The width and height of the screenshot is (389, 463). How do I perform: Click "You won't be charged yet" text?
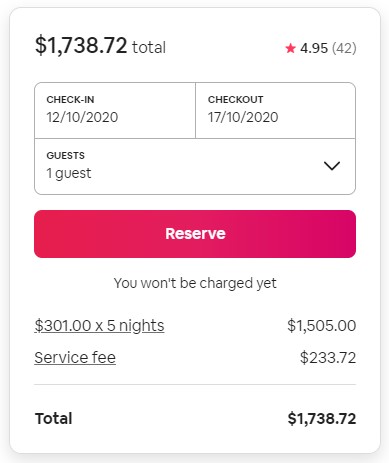coord(195,283)
